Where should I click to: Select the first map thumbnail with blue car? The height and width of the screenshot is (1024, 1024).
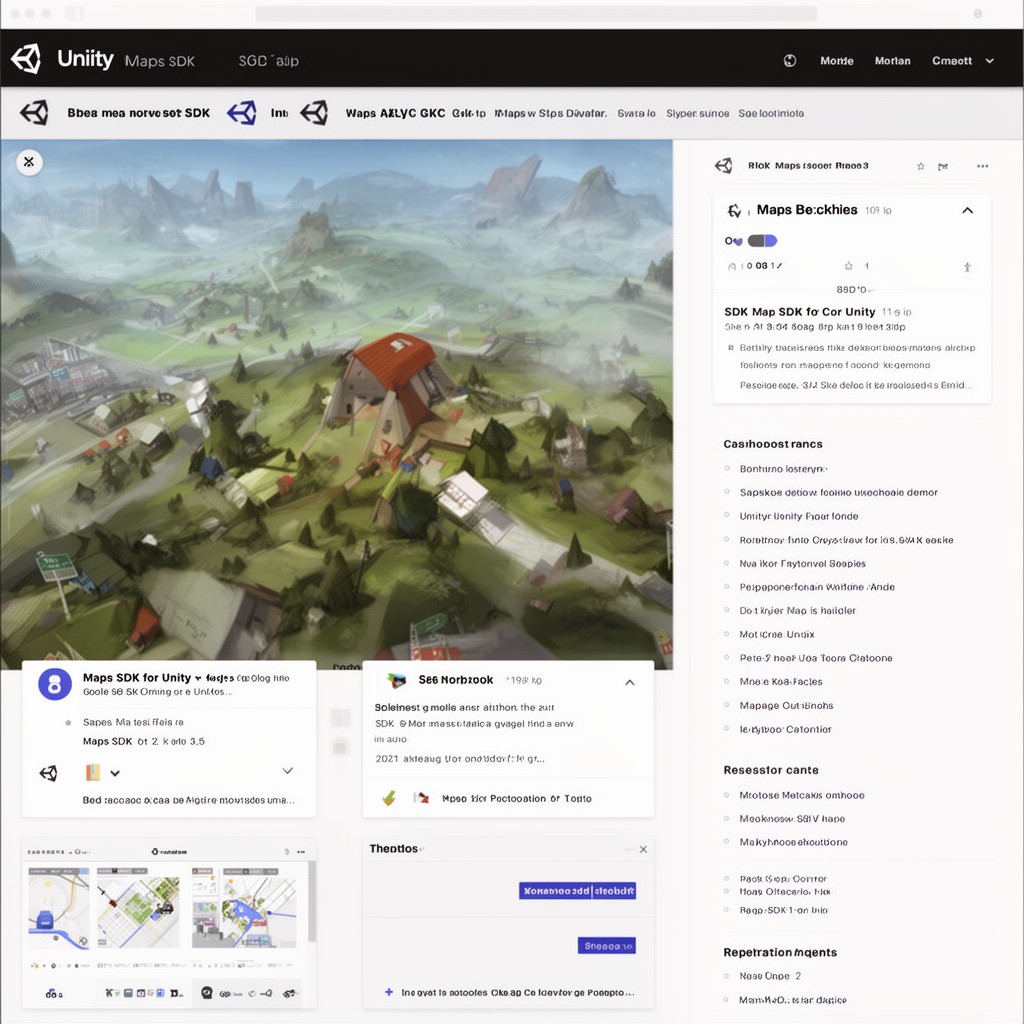coord(59,908)
